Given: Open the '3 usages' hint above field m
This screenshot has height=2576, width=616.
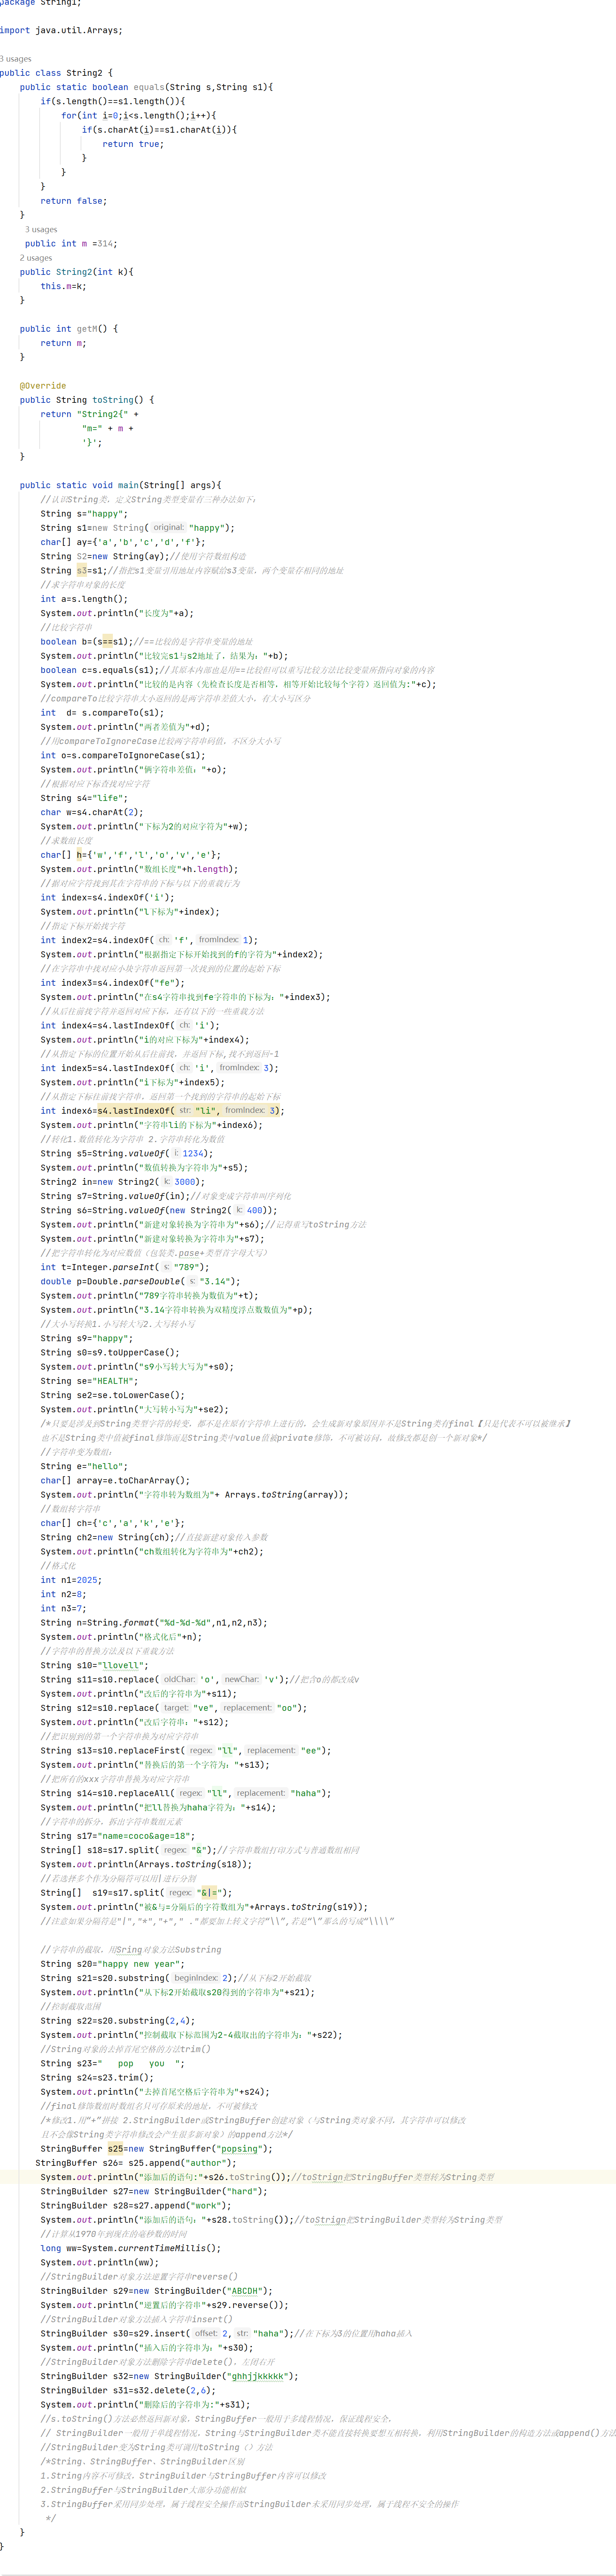Looking at the screenshot, I should coord(41,229).
